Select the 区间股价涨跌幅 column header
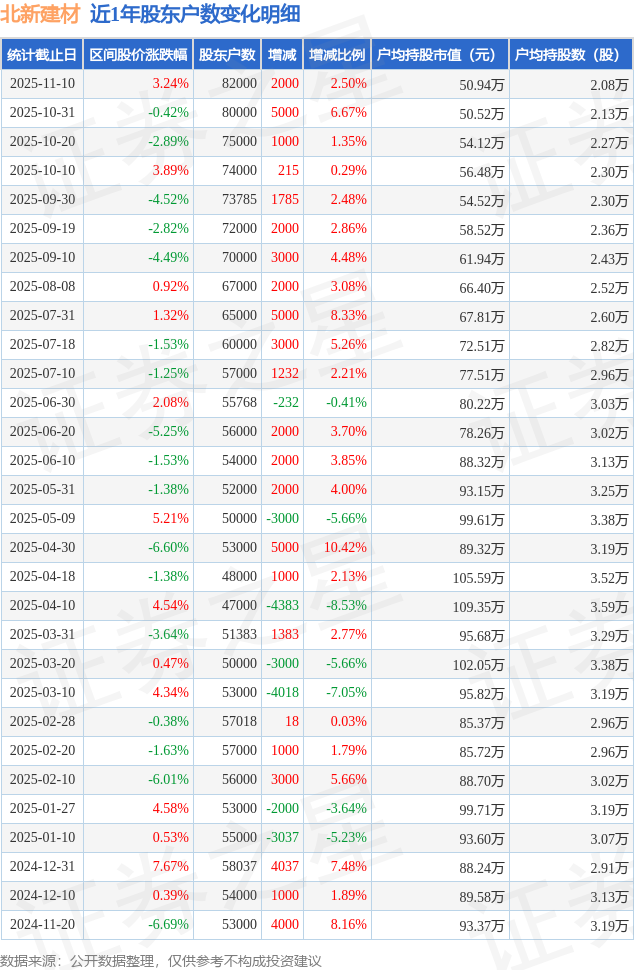 (x=137, y=55)
